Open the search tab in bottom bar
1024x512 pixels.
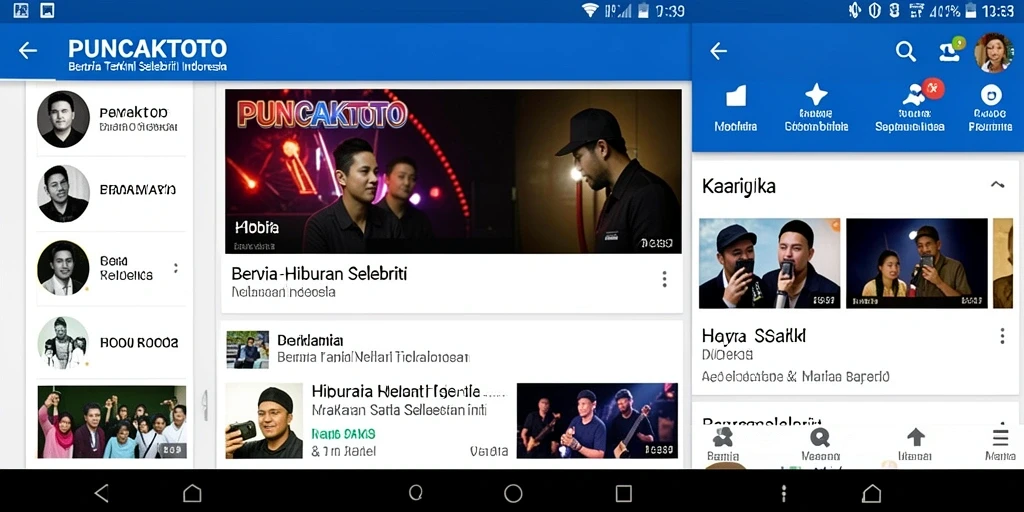click(820, 444)
